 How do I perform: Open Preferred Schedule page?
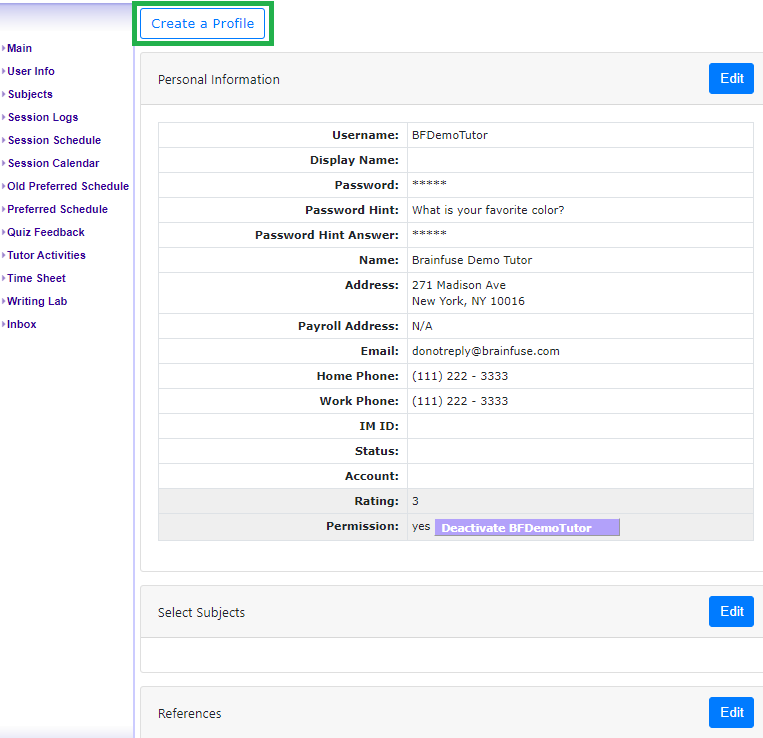57,209
